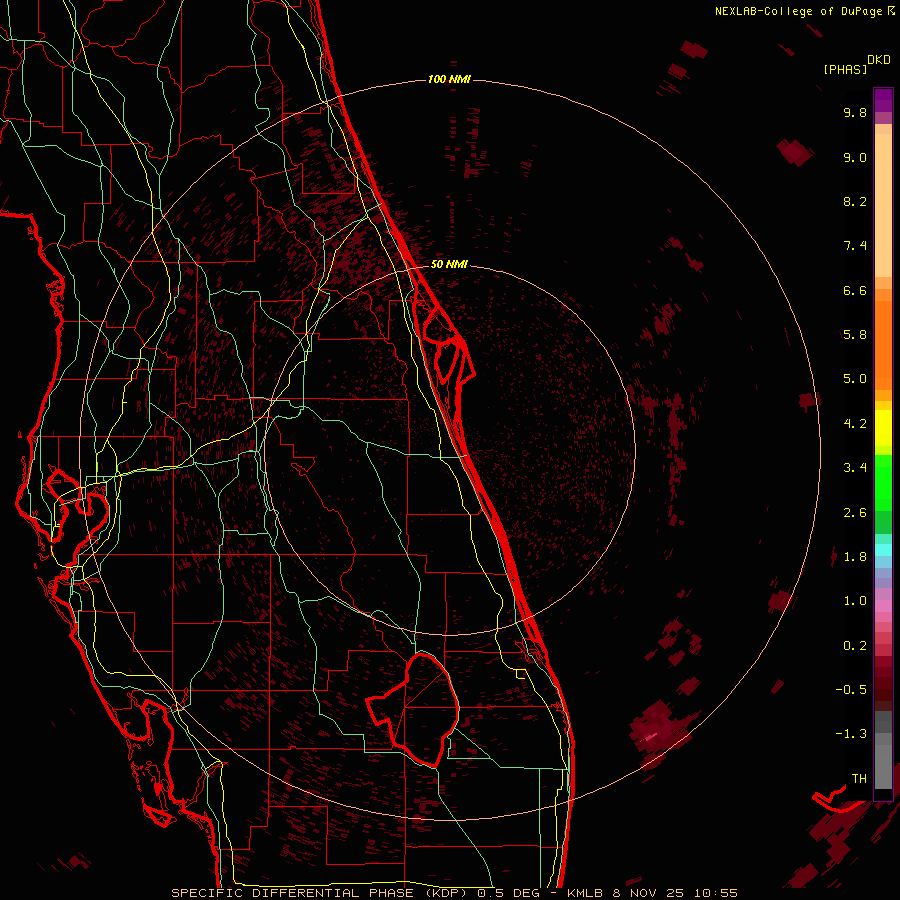Select the 1.8 scale value
Screen dimensions: 900x900
(855, 557)
